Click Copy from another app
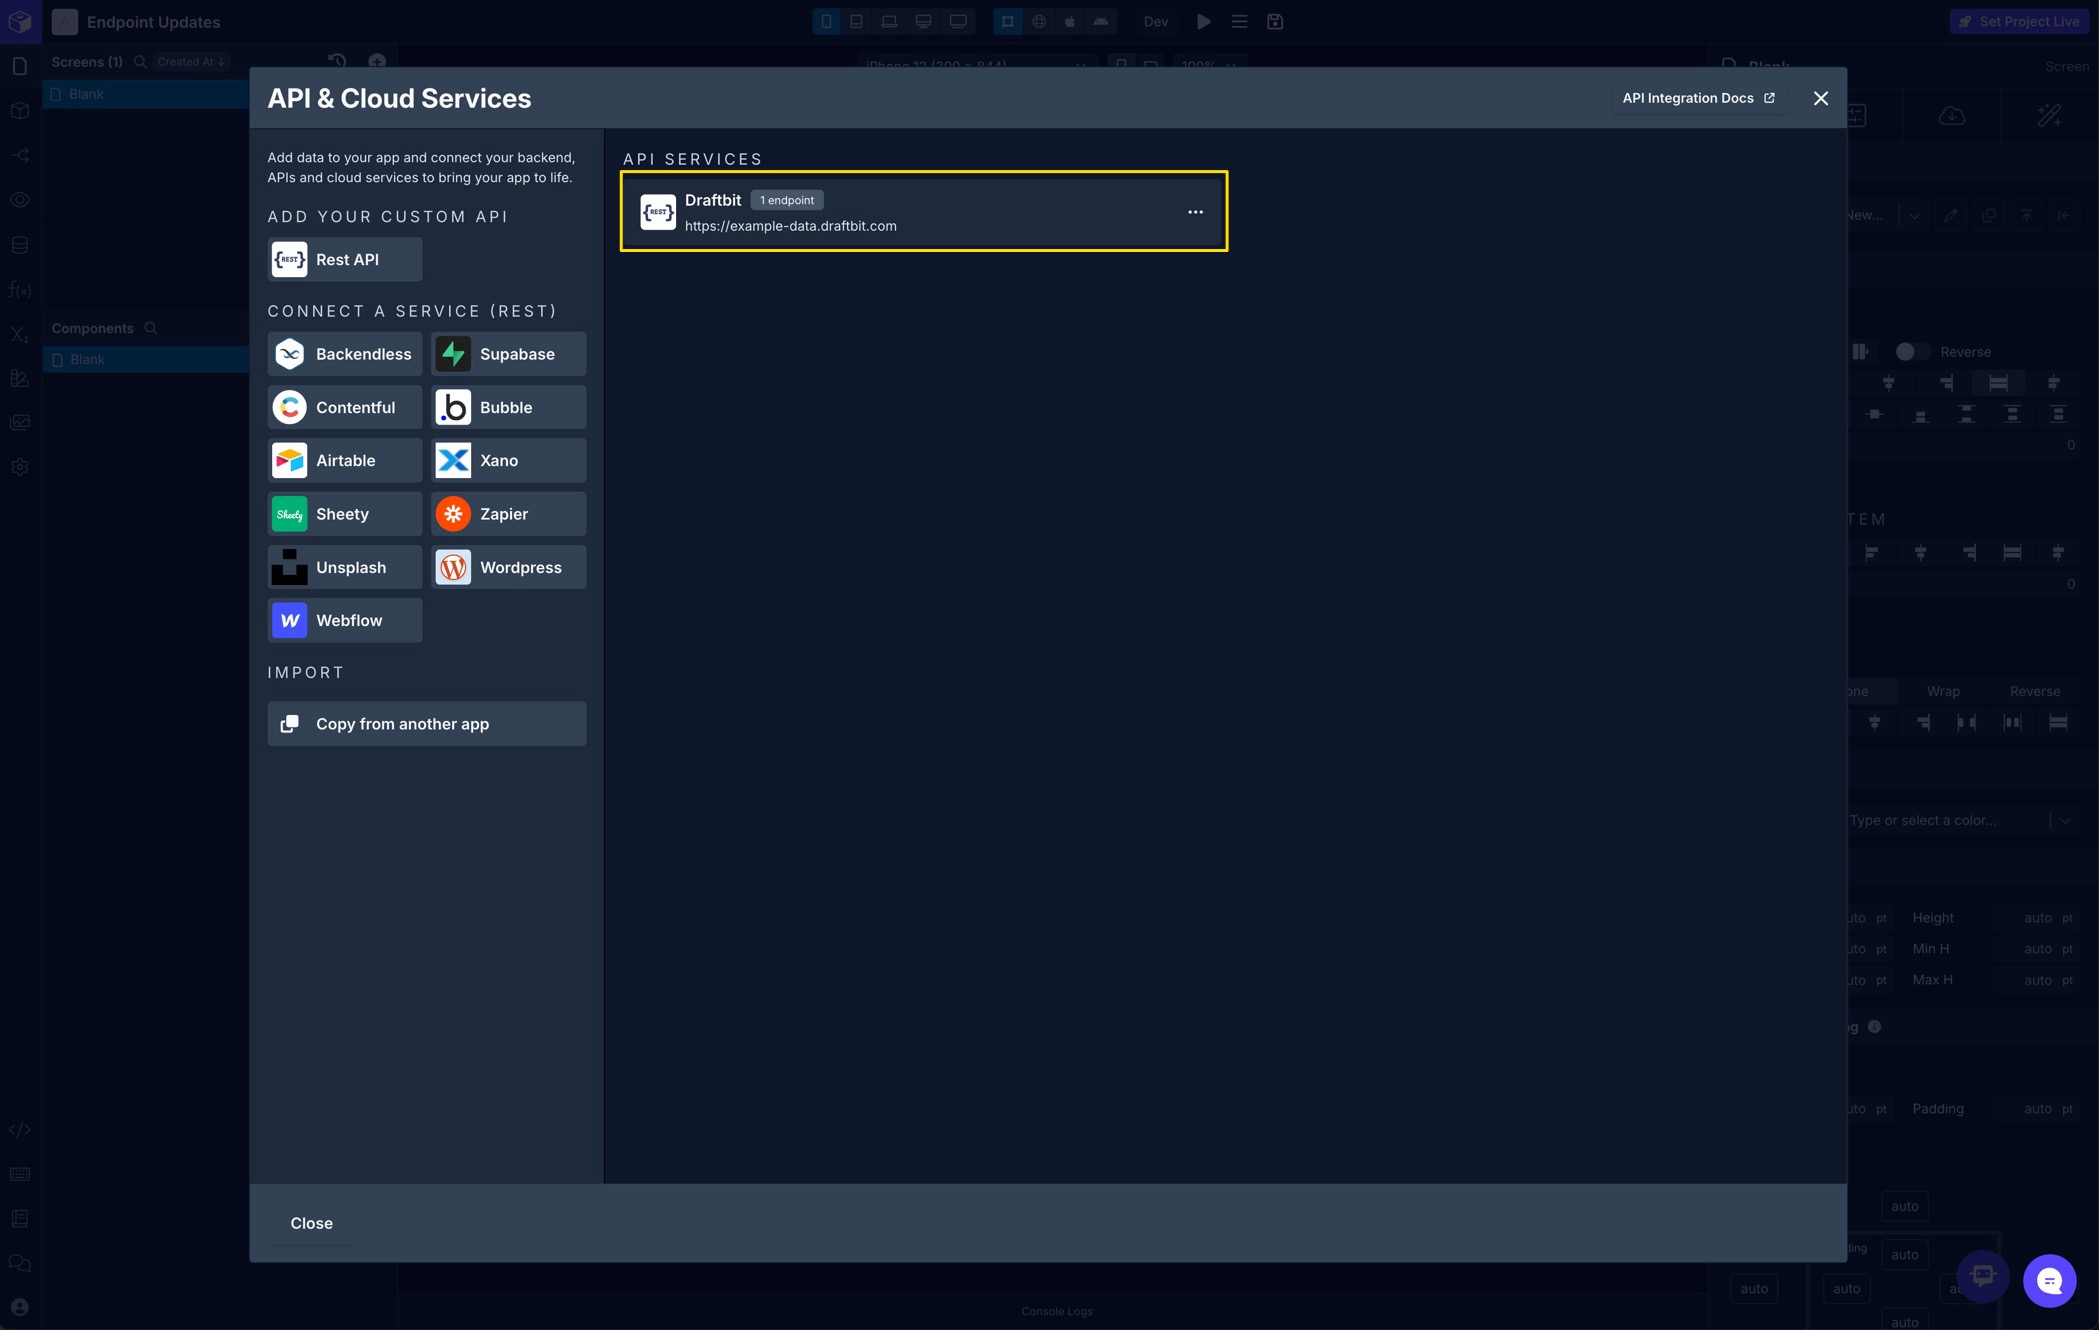 point(426,724)
